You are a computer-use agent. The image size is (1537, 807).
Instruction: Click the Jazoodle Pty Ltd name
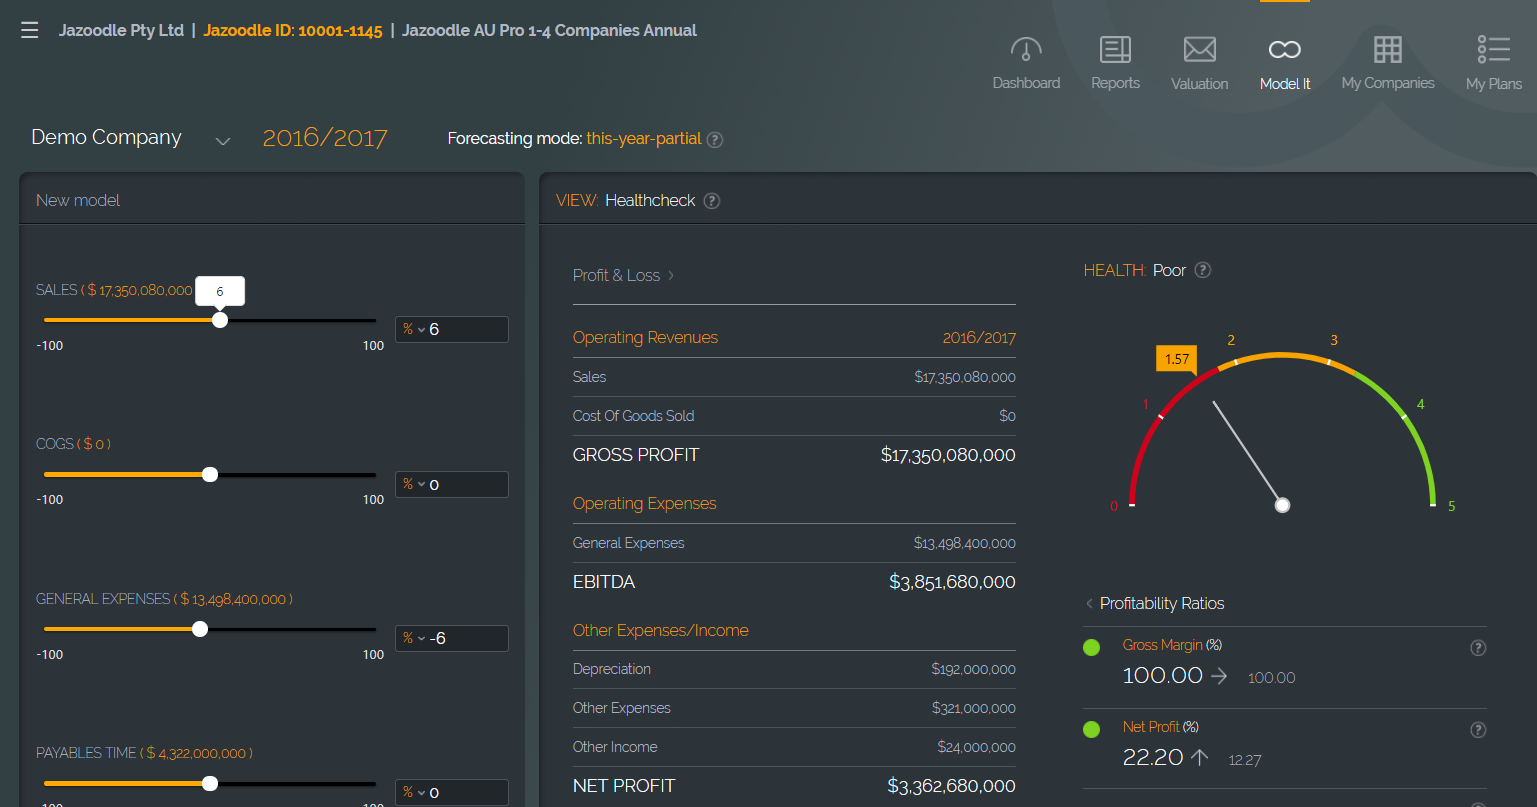121,31
